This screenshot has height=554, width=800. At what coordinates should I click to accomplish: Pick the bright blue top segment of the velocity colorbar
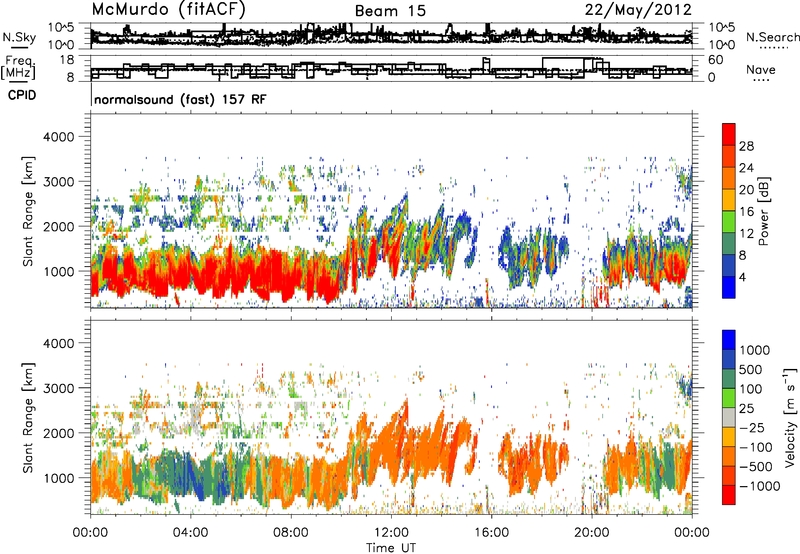click(x=729, y=340)
